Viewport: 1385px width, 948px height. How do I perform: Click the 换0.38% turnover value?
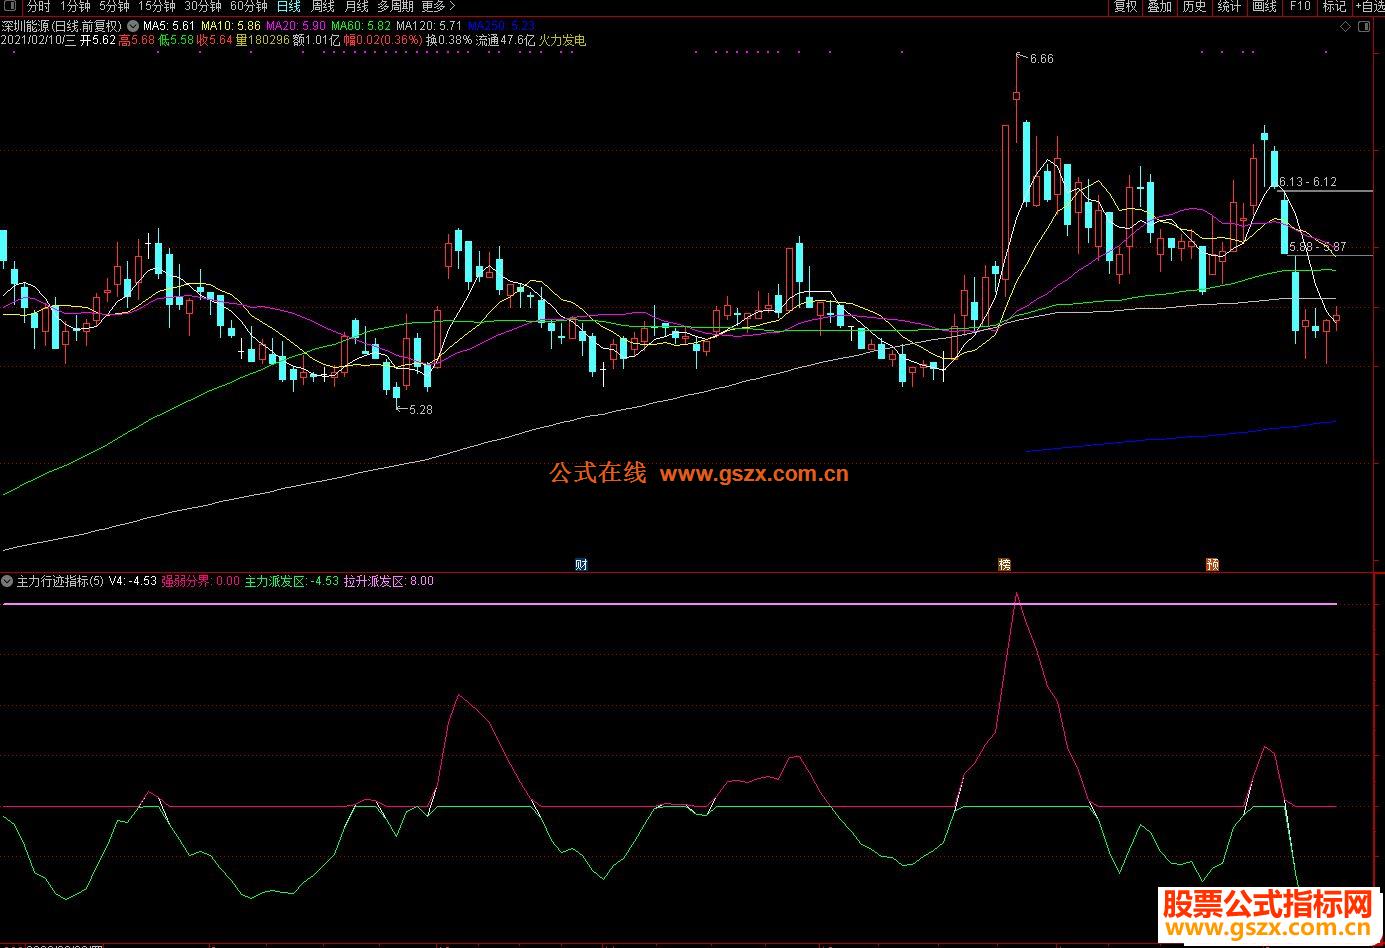pyautogui.click(x=449, y=41)
